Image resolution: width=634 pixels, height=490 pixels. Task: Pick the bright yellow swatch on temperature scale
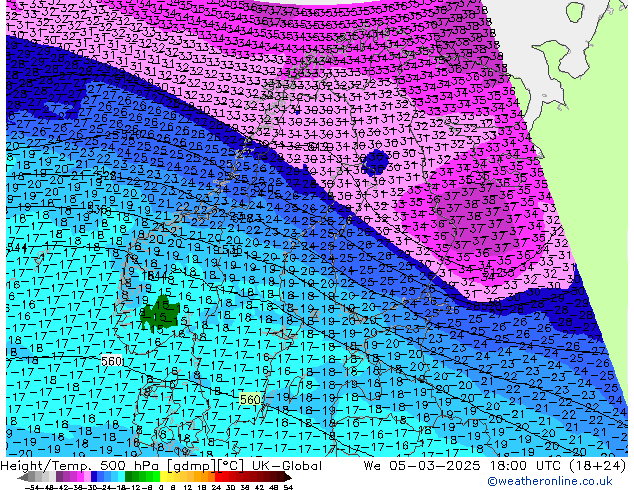(163, 477)
